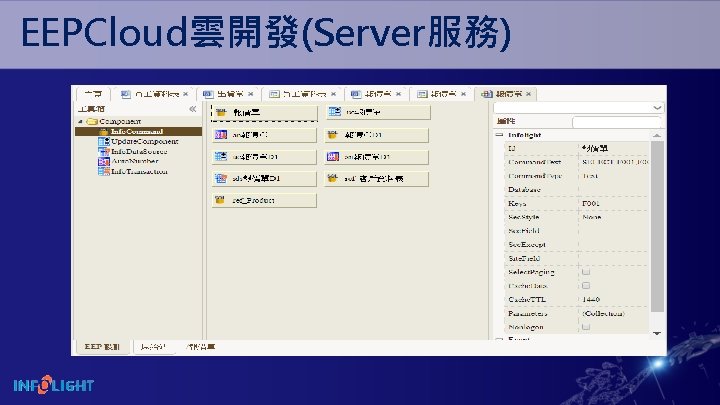Click the Keys property value F001

point(591,203)
